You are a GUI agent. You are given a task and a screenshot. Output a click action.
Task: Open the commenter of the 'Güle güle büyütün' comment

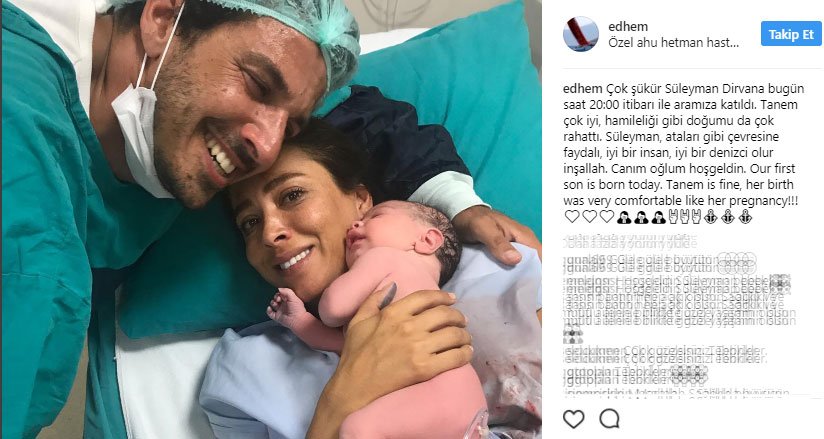pos(583,262)
